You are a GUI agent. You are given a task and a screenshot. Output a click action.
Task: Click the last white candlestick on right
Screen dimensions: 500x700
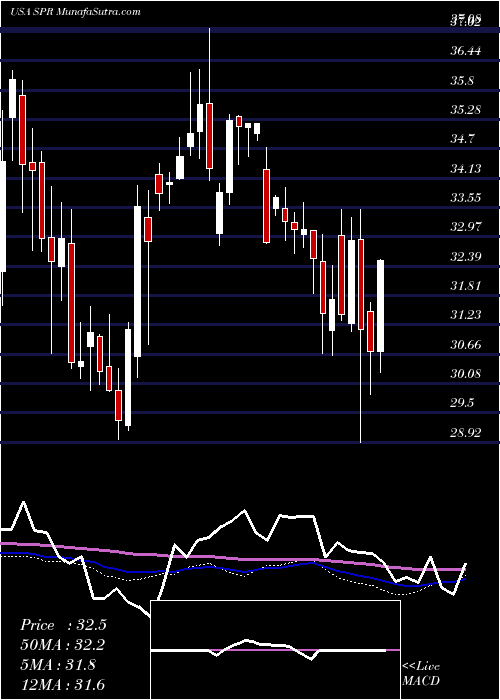tap(380, 306)
